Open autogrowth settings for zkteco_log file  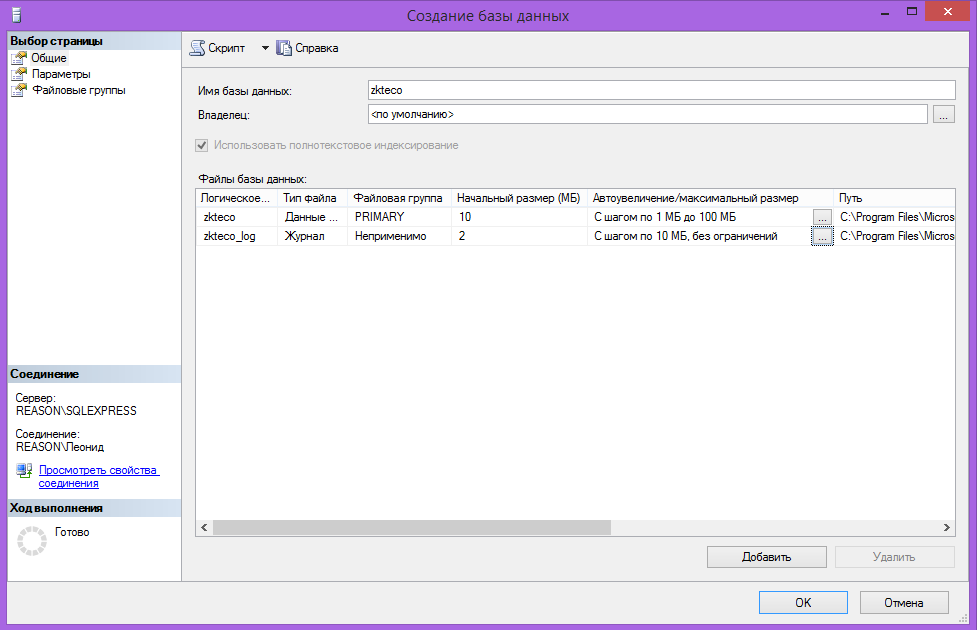(822, 236)
